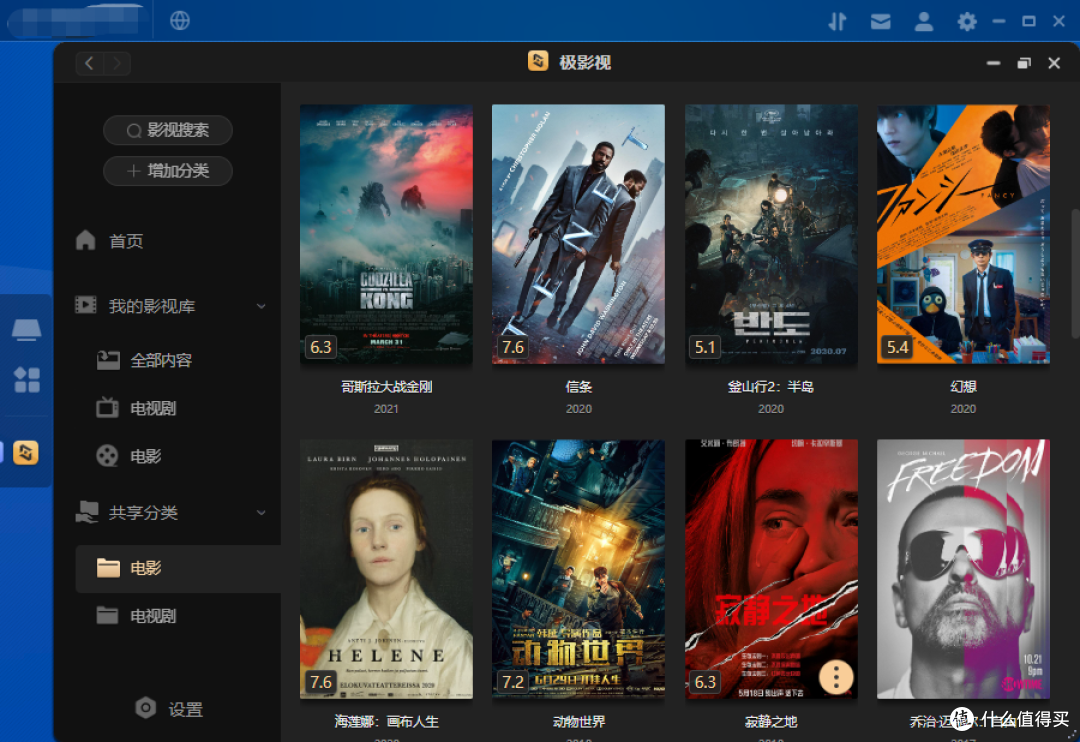Open the three-dot menu on the 寂静之地 poster
This screenshot has height=742, width=1080.
(x=836, y=678)
